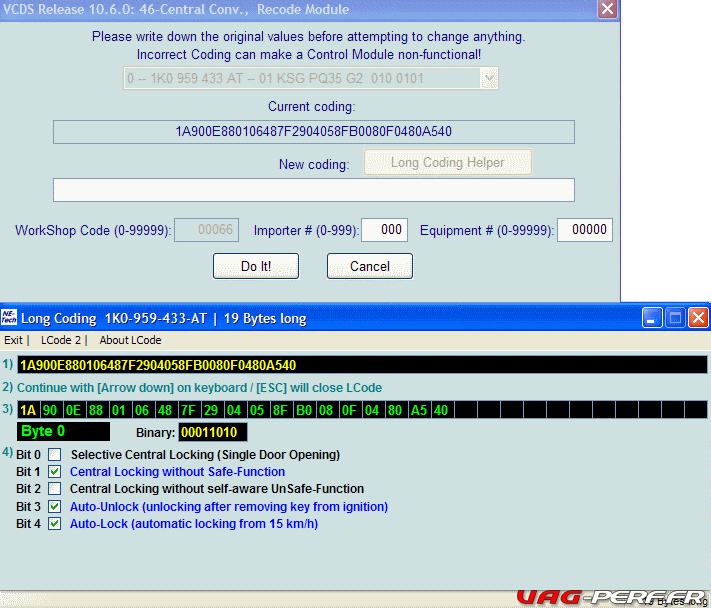Click Auto-Unlock after removing key label

pyautogui.click(x=229, y=506)
